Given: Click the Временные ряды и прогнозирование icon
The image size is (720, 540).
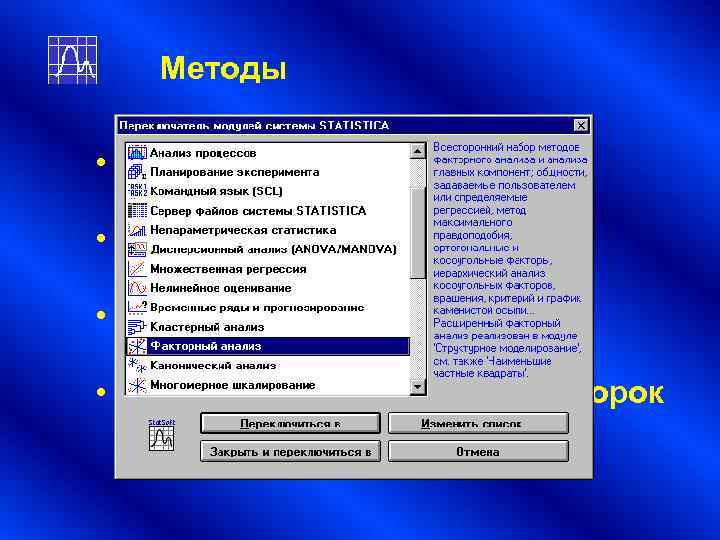Looking at the screenshot, I should tap(137, 307).
